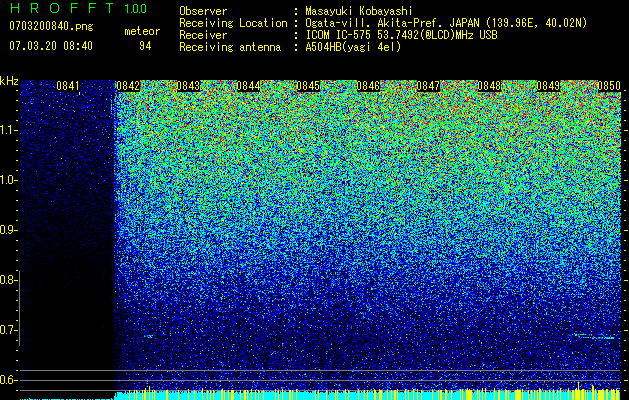This screenshot has height=400, width=629.
Task: Click the 0849 time marker
Action: 548,86
